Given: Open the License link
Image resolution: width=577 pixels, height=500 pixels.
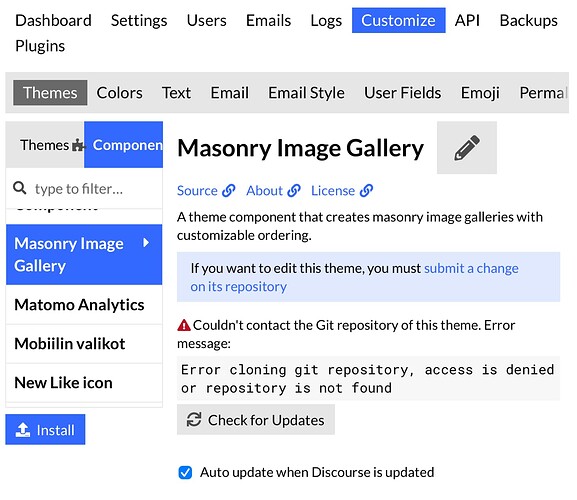Looking at the screenshot, I should click(x=342, y=191).
